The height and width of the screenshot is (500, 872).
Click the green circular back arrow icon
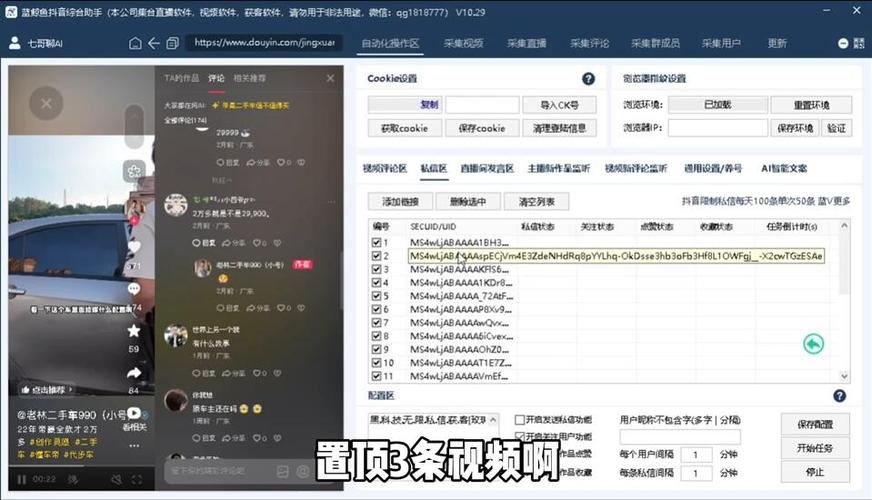(813, 344)
